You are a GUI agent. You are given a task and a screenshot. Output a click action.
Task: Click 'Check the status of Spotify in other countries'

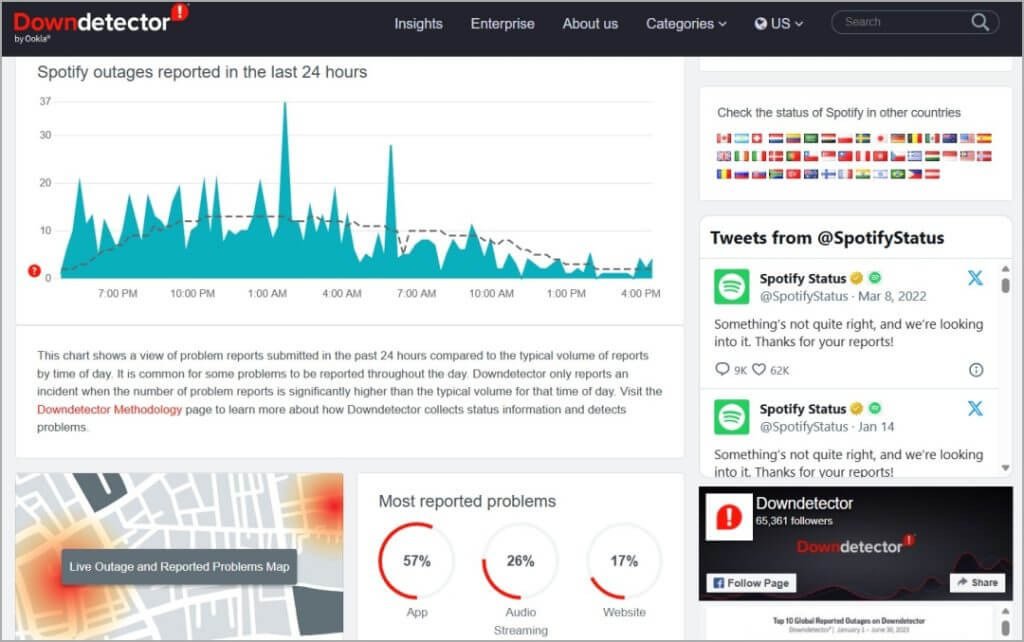[x=839, y=112]
